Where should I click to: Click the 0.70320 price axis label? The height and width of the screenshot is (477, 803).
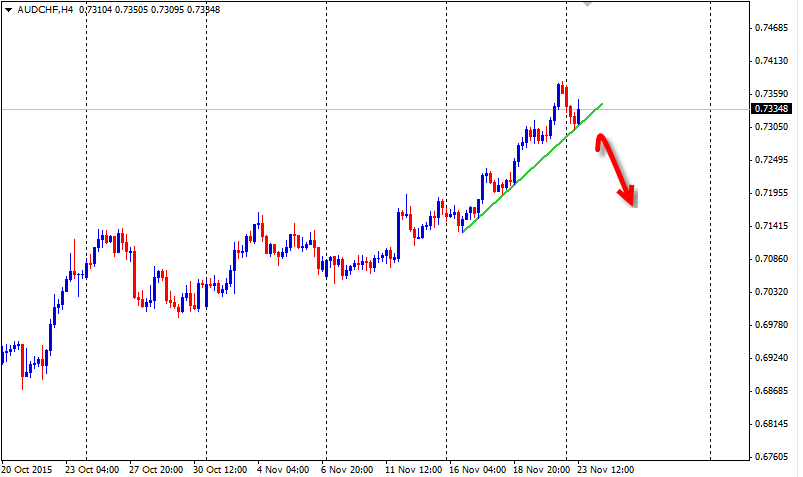pos(772,292)
